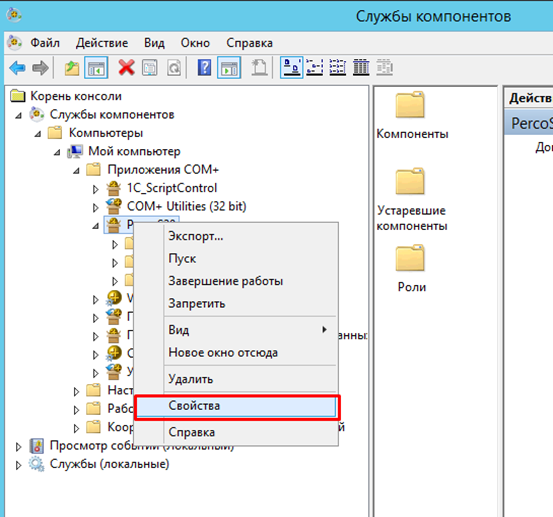
Task: Expand the Просмотр событий node
Action: 18,447
